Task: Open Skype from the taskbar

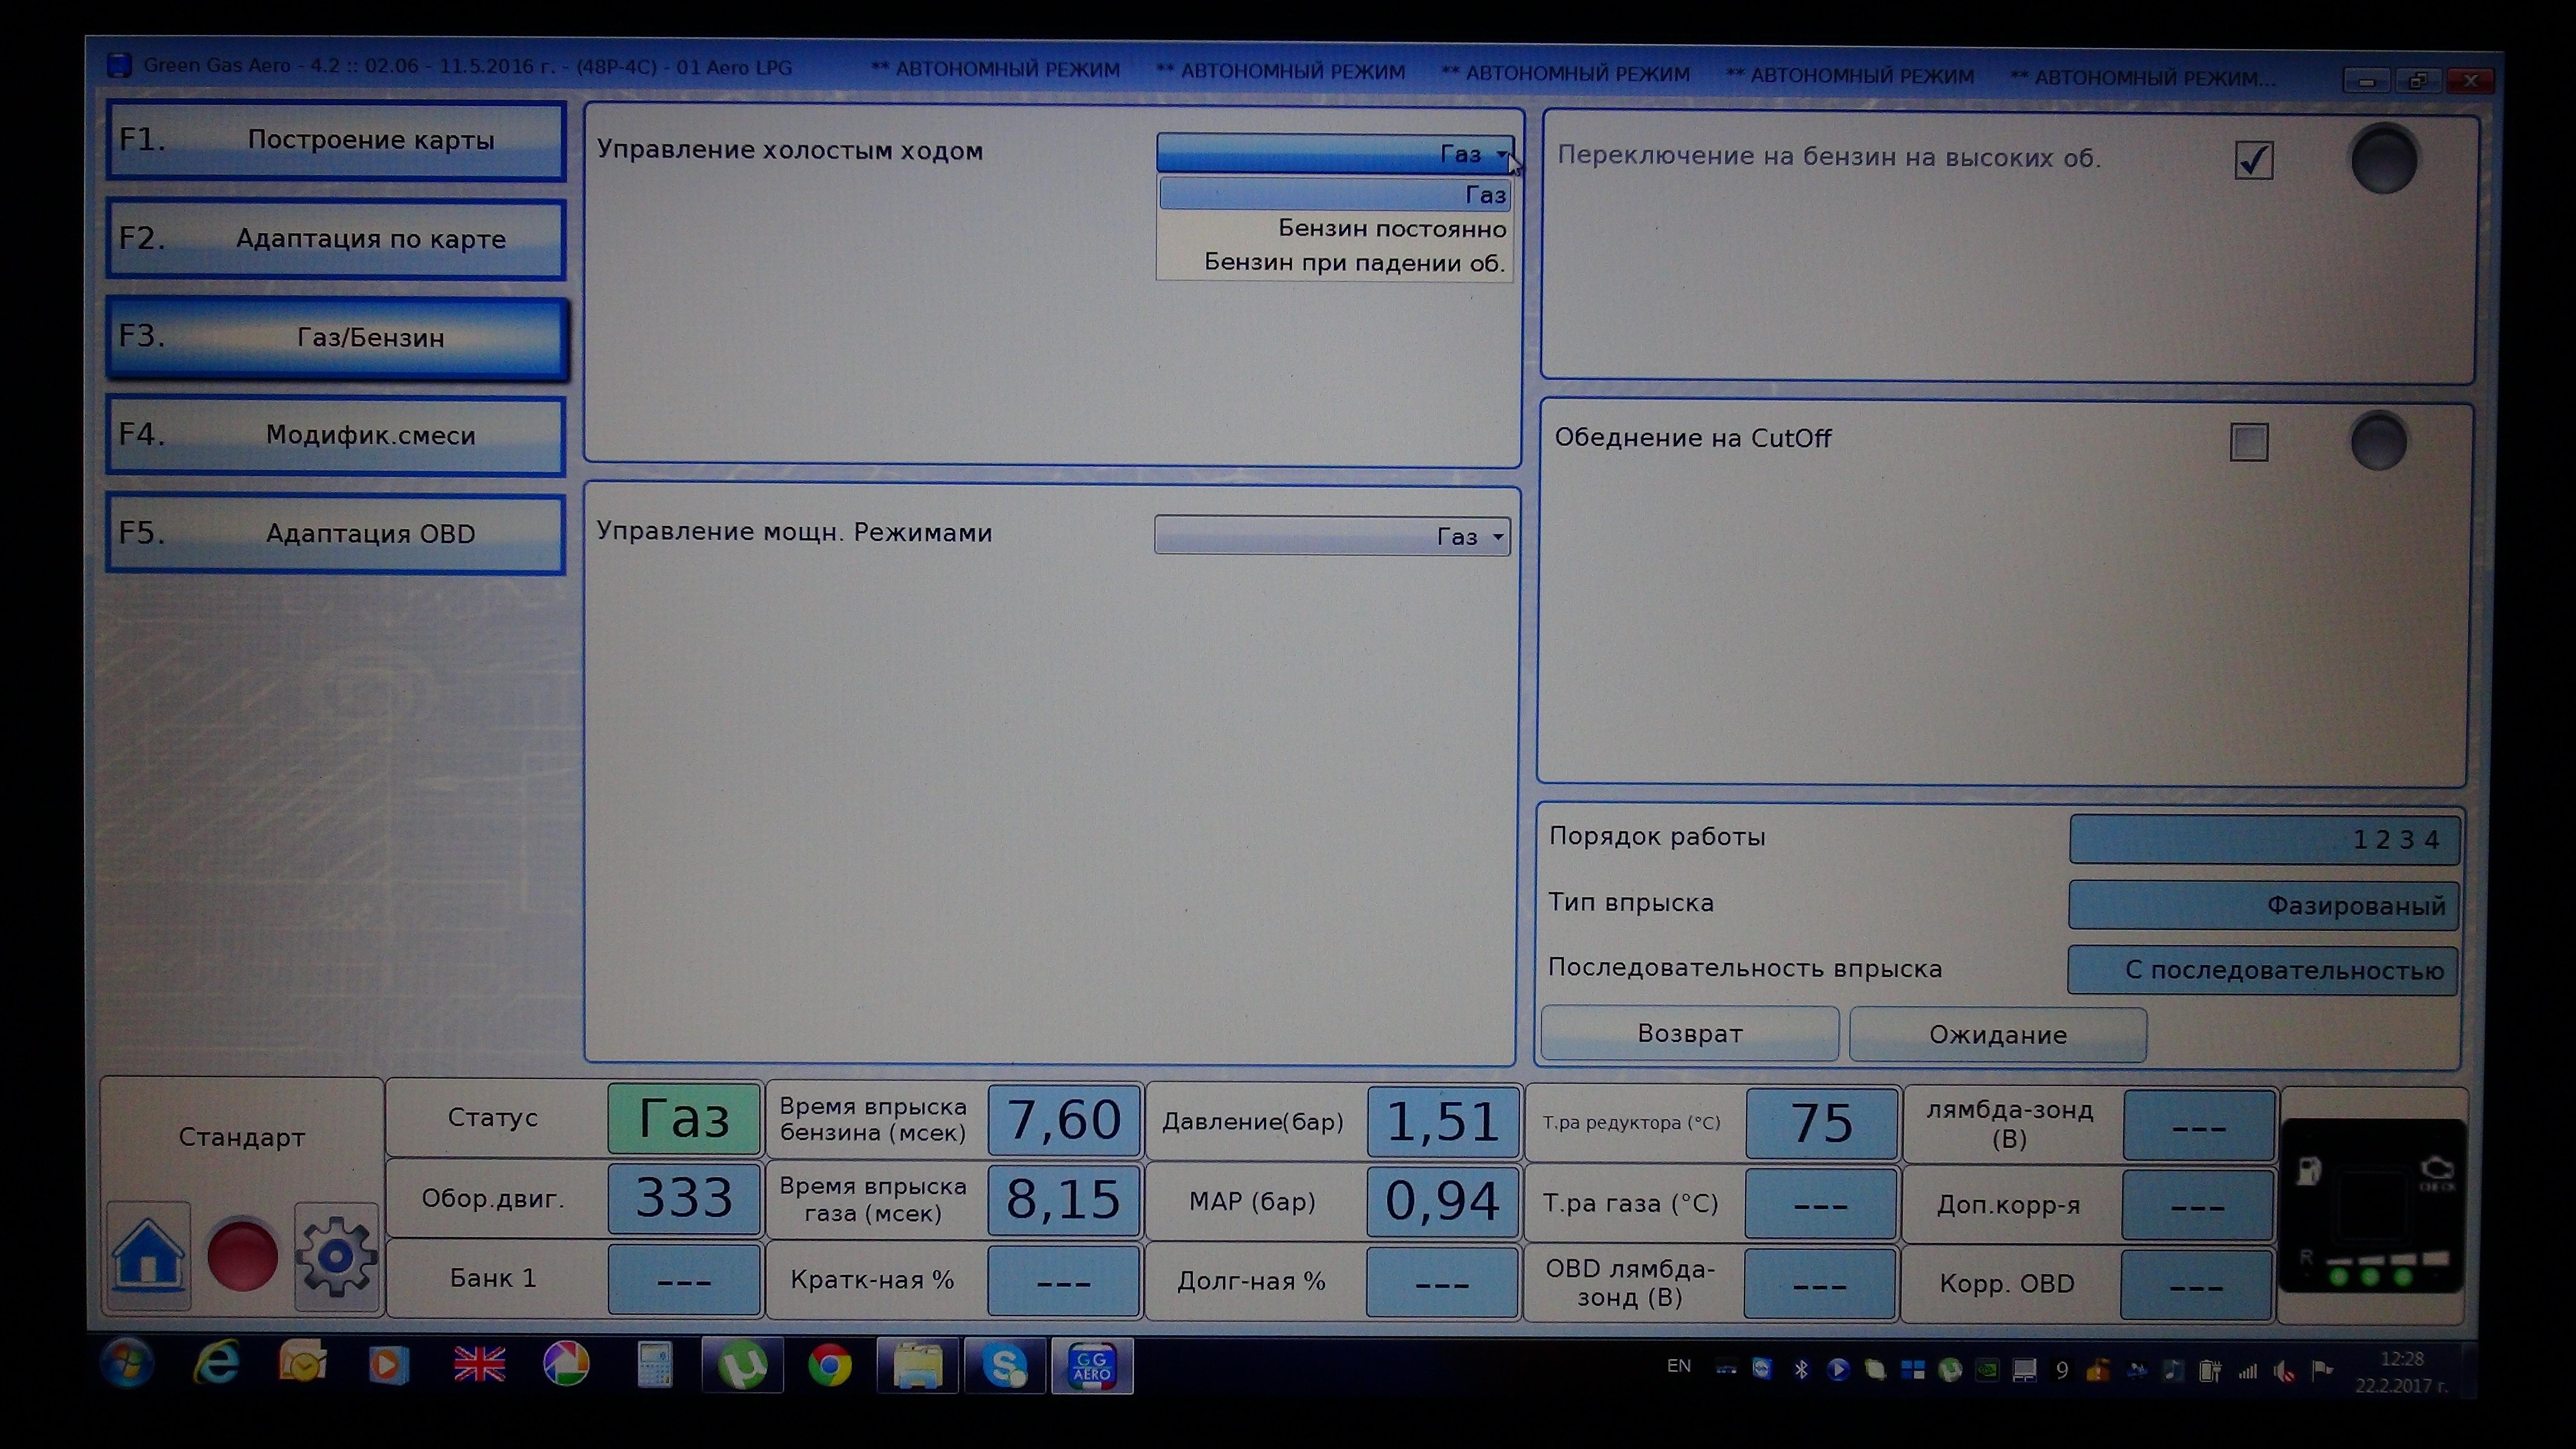Action: [x=1004, y=1365]
